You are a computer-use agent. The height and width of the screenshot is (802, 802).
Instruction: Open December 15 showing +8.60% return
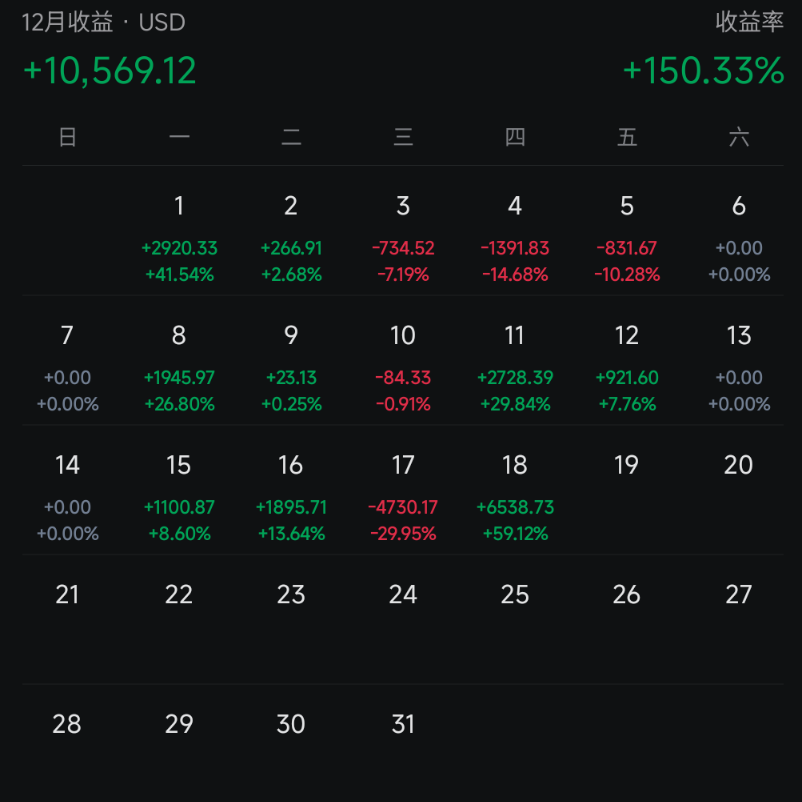tap(179, 497)
